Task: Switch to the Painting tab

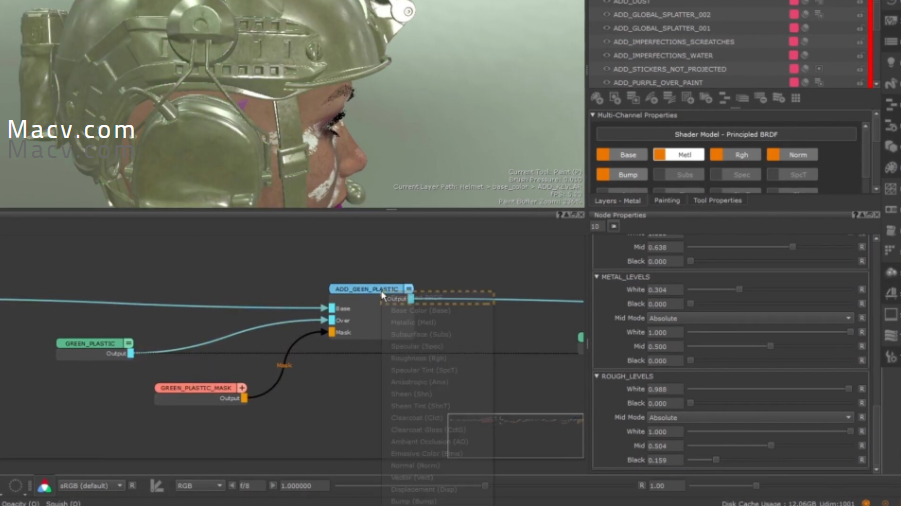Action: tap(666, 201)
